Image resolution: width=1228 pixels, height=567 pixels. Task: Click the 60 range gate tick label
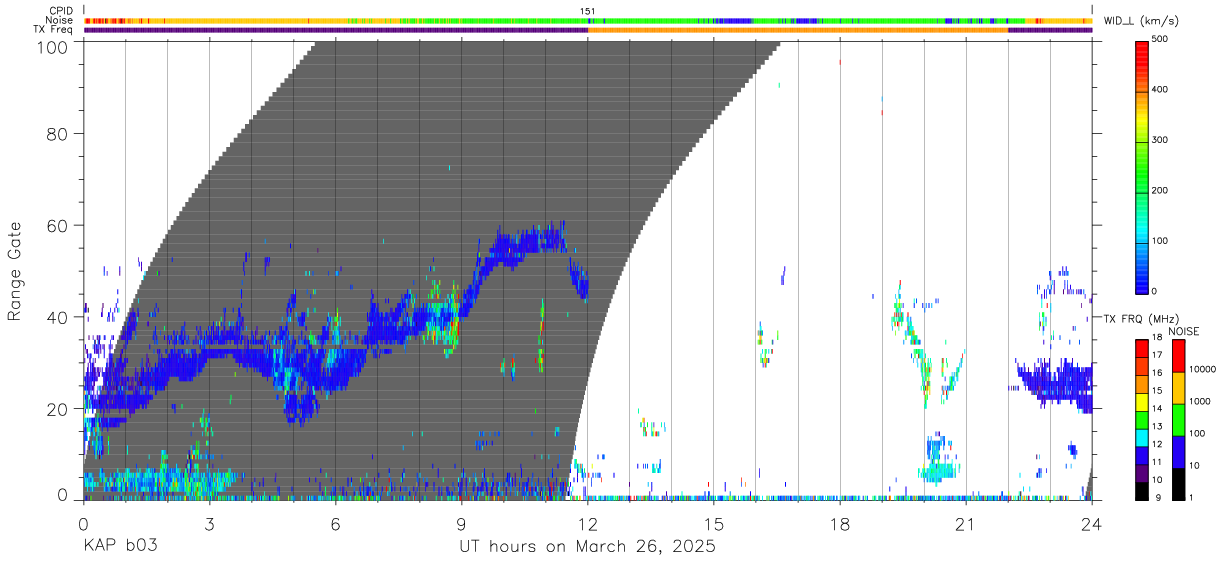point(60,226)
